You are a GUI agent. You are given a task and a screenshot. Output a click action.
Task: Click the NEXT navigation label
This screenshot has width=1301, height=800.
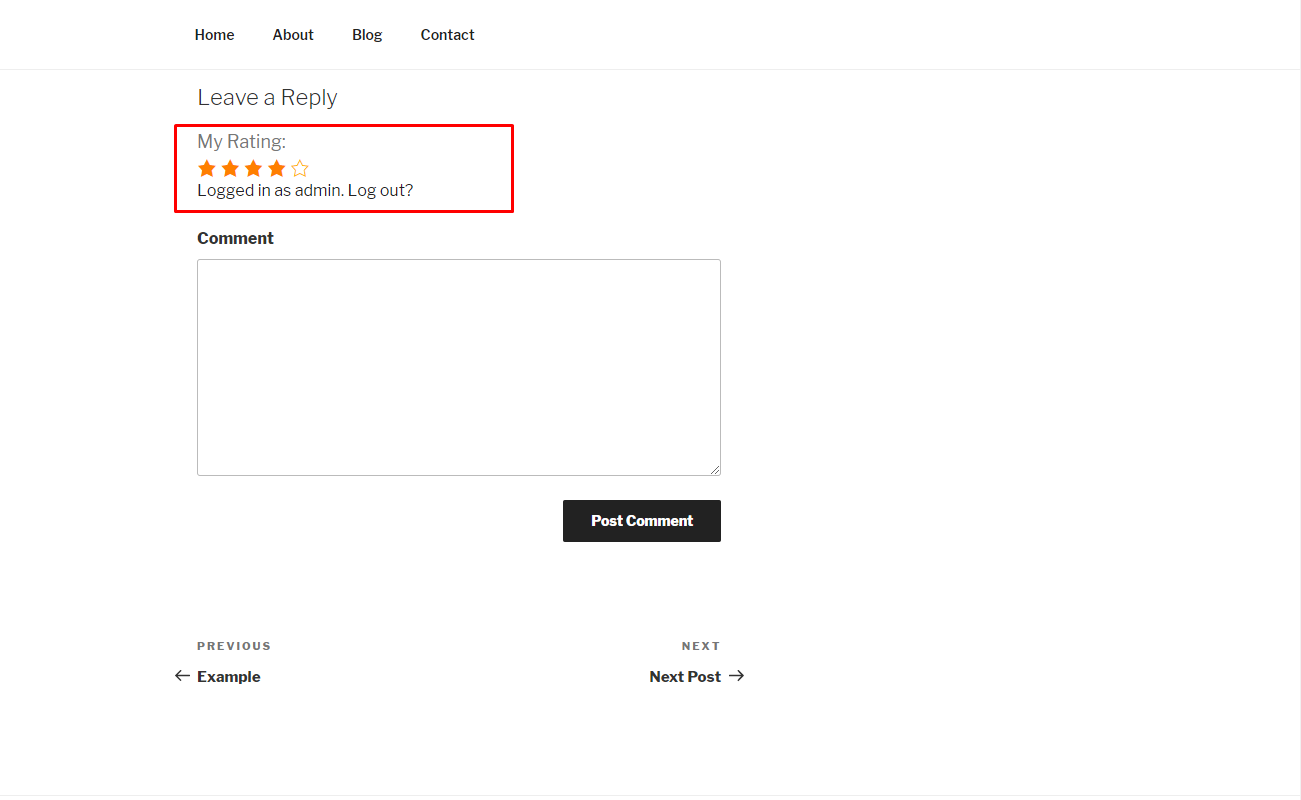[x=701, y=646]
